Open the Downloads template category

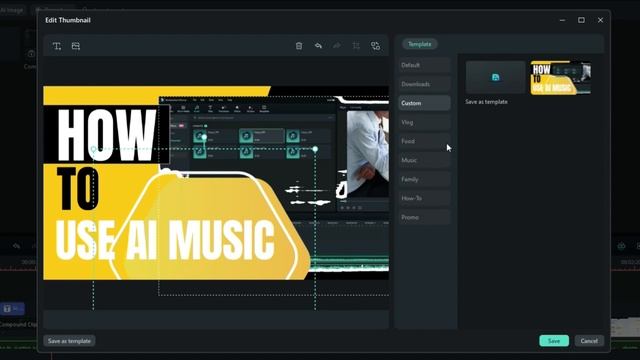point(424,84)
